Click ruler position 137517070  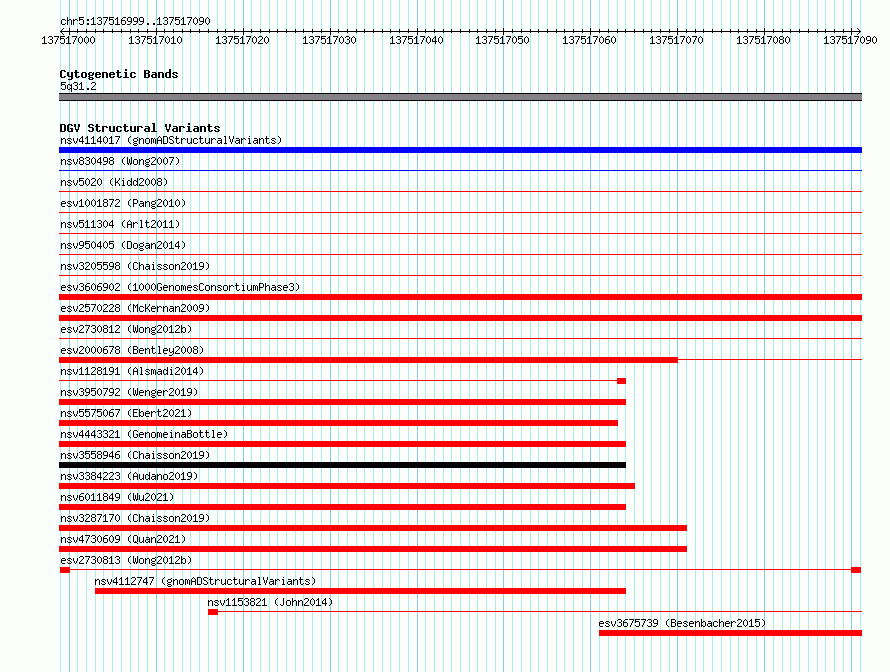click(676, 40)
